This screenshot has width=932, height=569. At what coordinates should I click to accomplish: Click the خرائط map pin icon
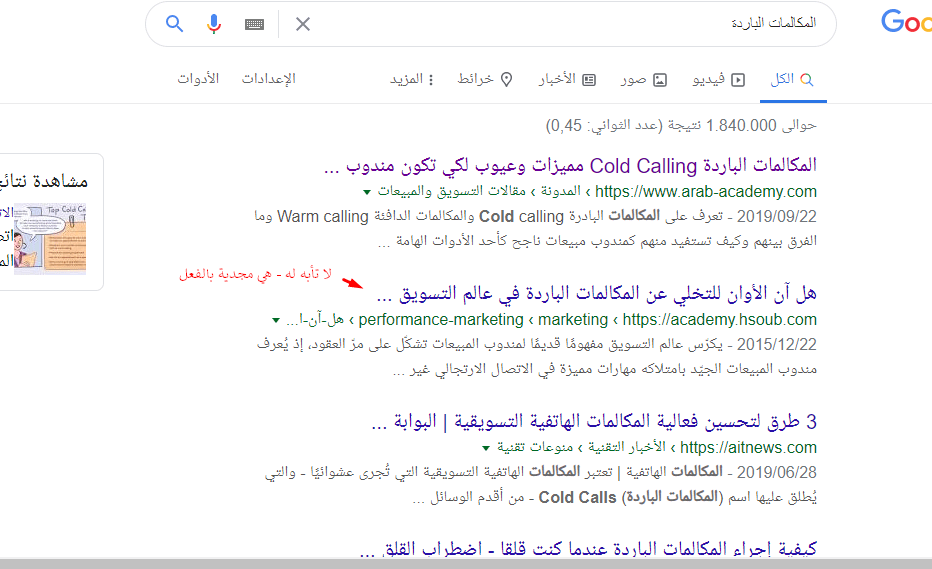[506, 80]
